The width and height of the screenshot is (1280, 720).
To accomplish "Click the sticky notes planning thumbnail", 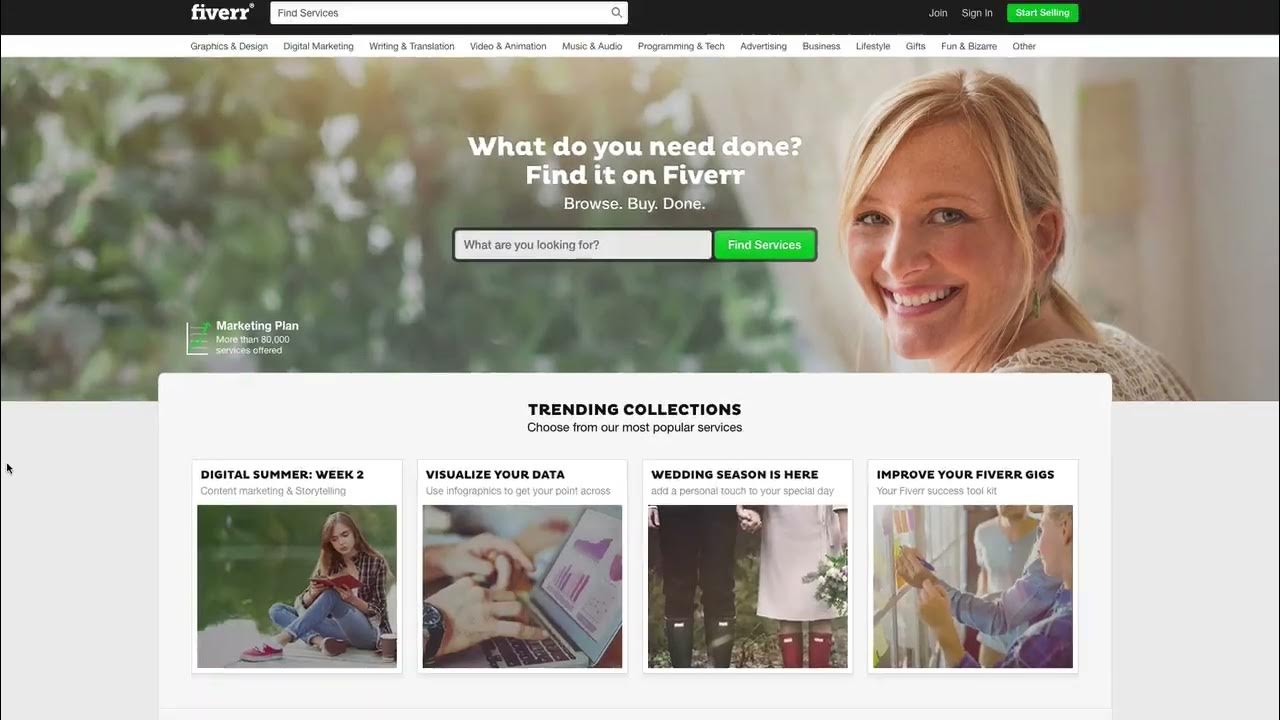I will click(x=973, y=586).
